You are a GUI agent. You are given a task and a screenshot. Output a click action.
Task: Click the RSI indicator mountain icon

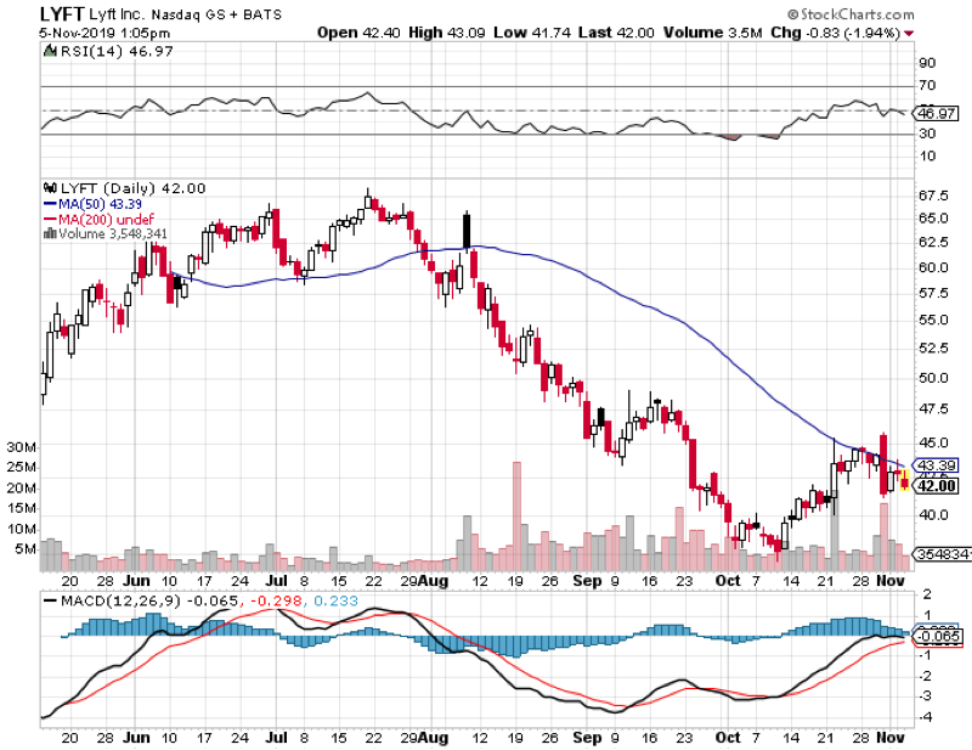point(50,51)
